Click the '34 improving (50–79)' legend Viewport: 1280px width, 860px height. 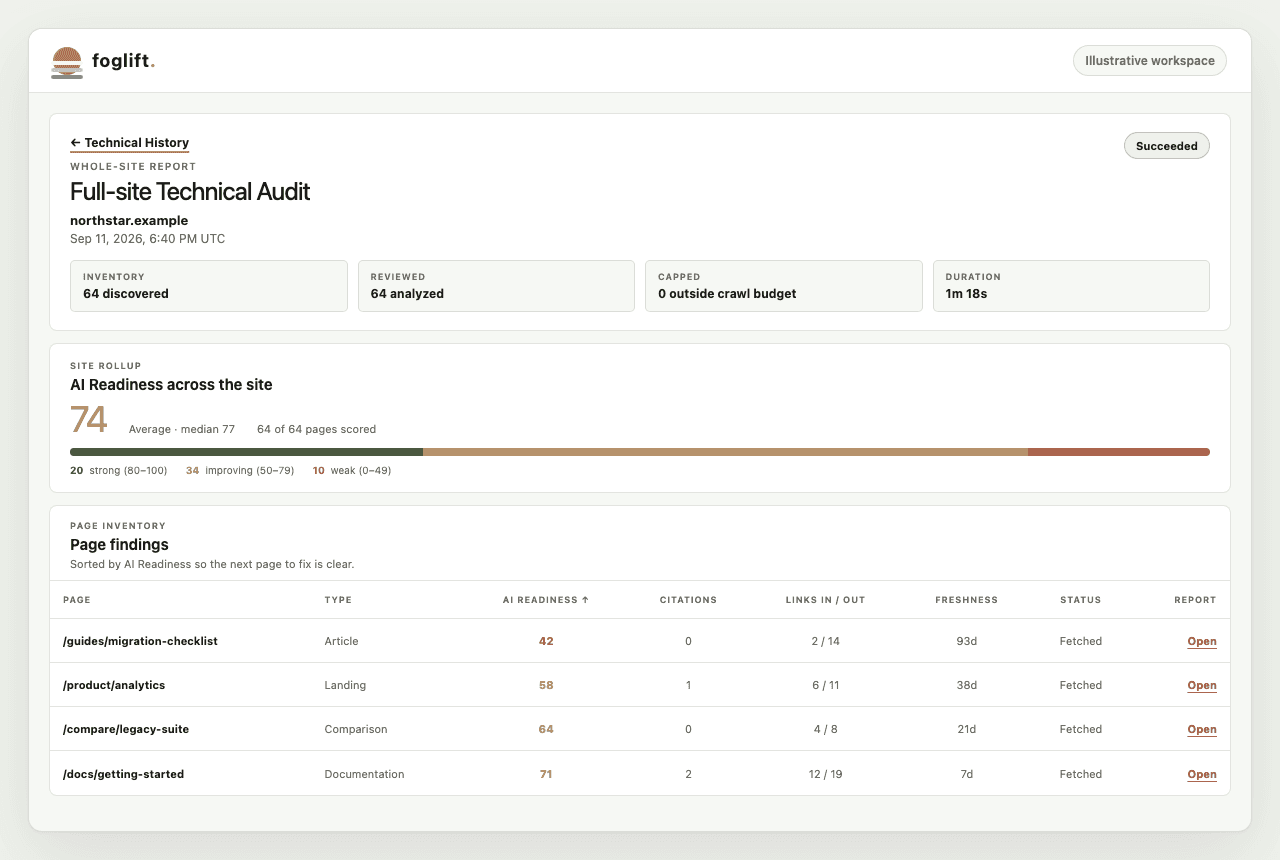(240, 470)
